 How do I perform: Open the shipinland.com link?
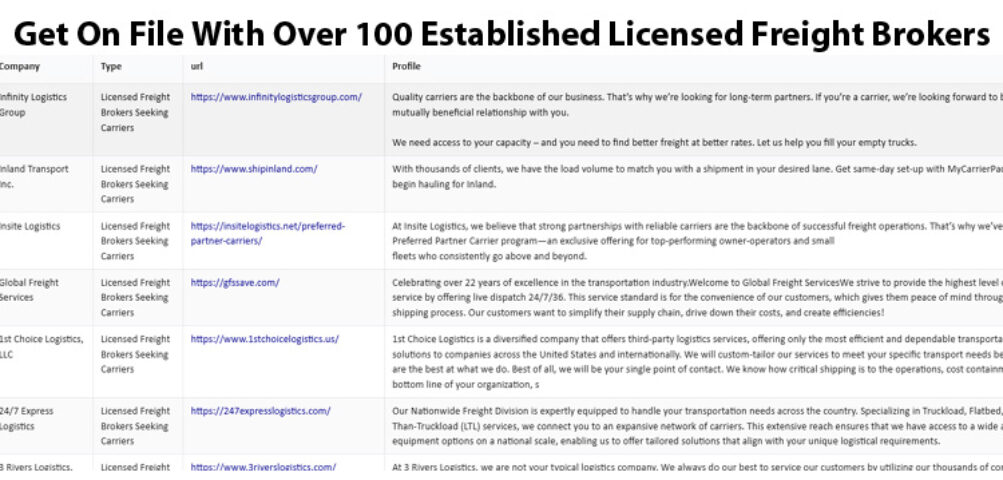pyautogui.click(x=253, y=169)
